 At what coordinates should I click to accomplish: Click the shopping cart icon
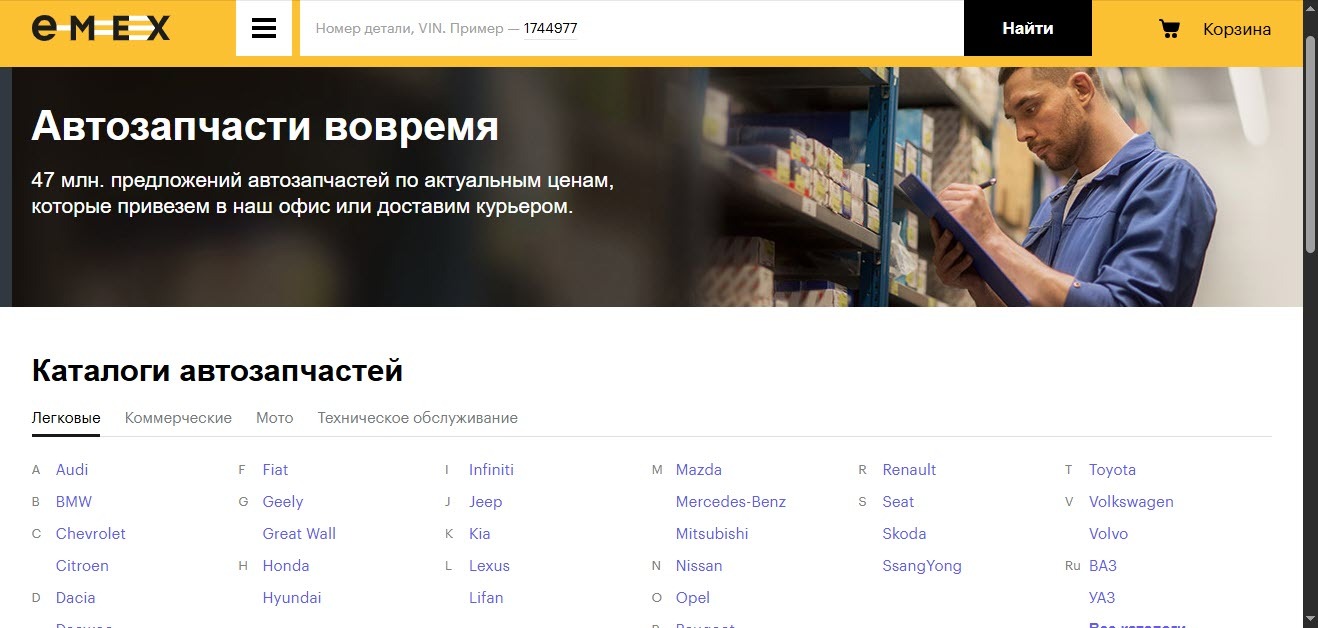[1169, 29]
